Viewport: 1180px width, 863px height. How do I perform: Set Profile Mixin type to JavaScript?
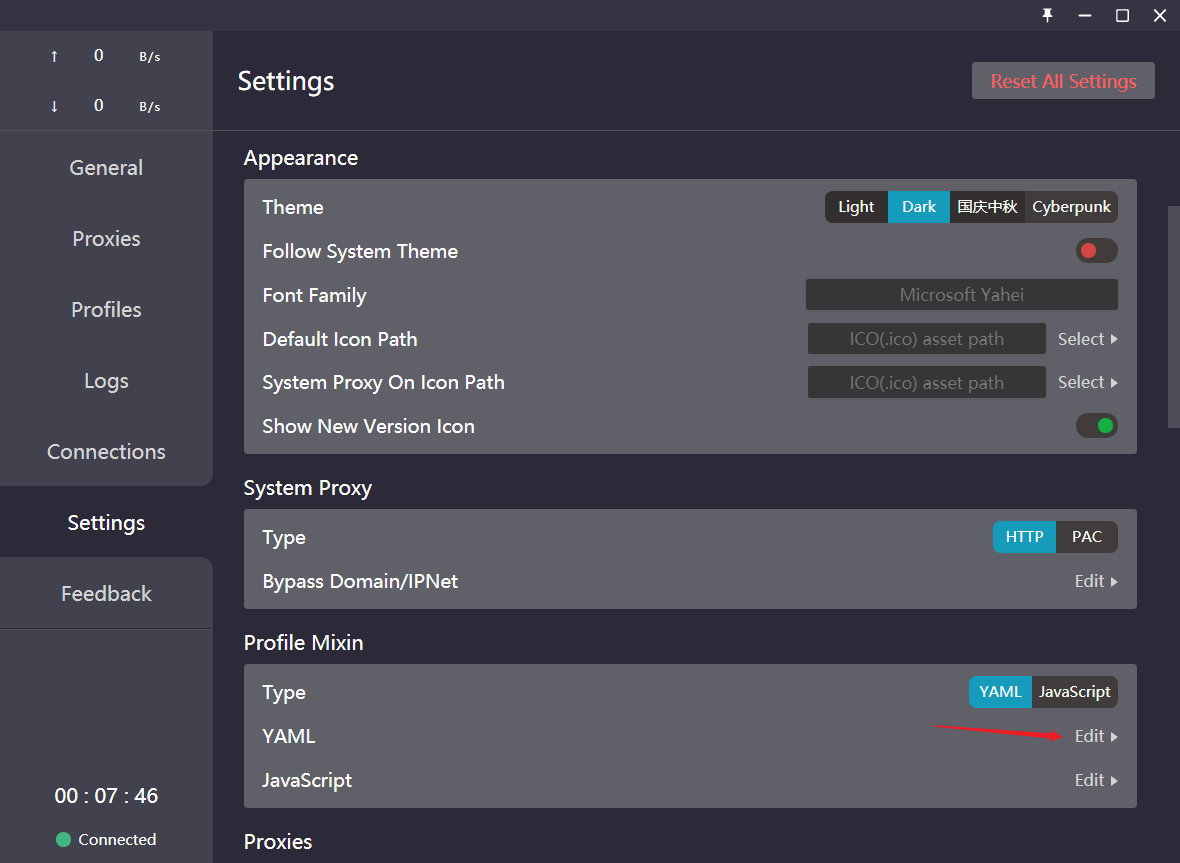[1075, 692]
